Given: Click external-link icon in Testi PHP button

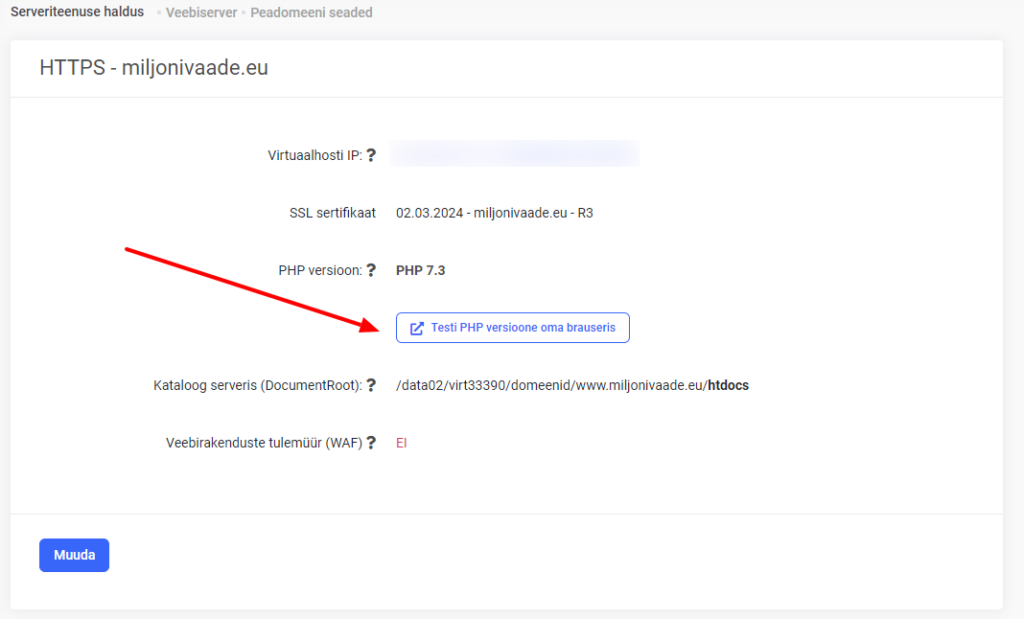Looking at the screenshot, I should 417,328.
